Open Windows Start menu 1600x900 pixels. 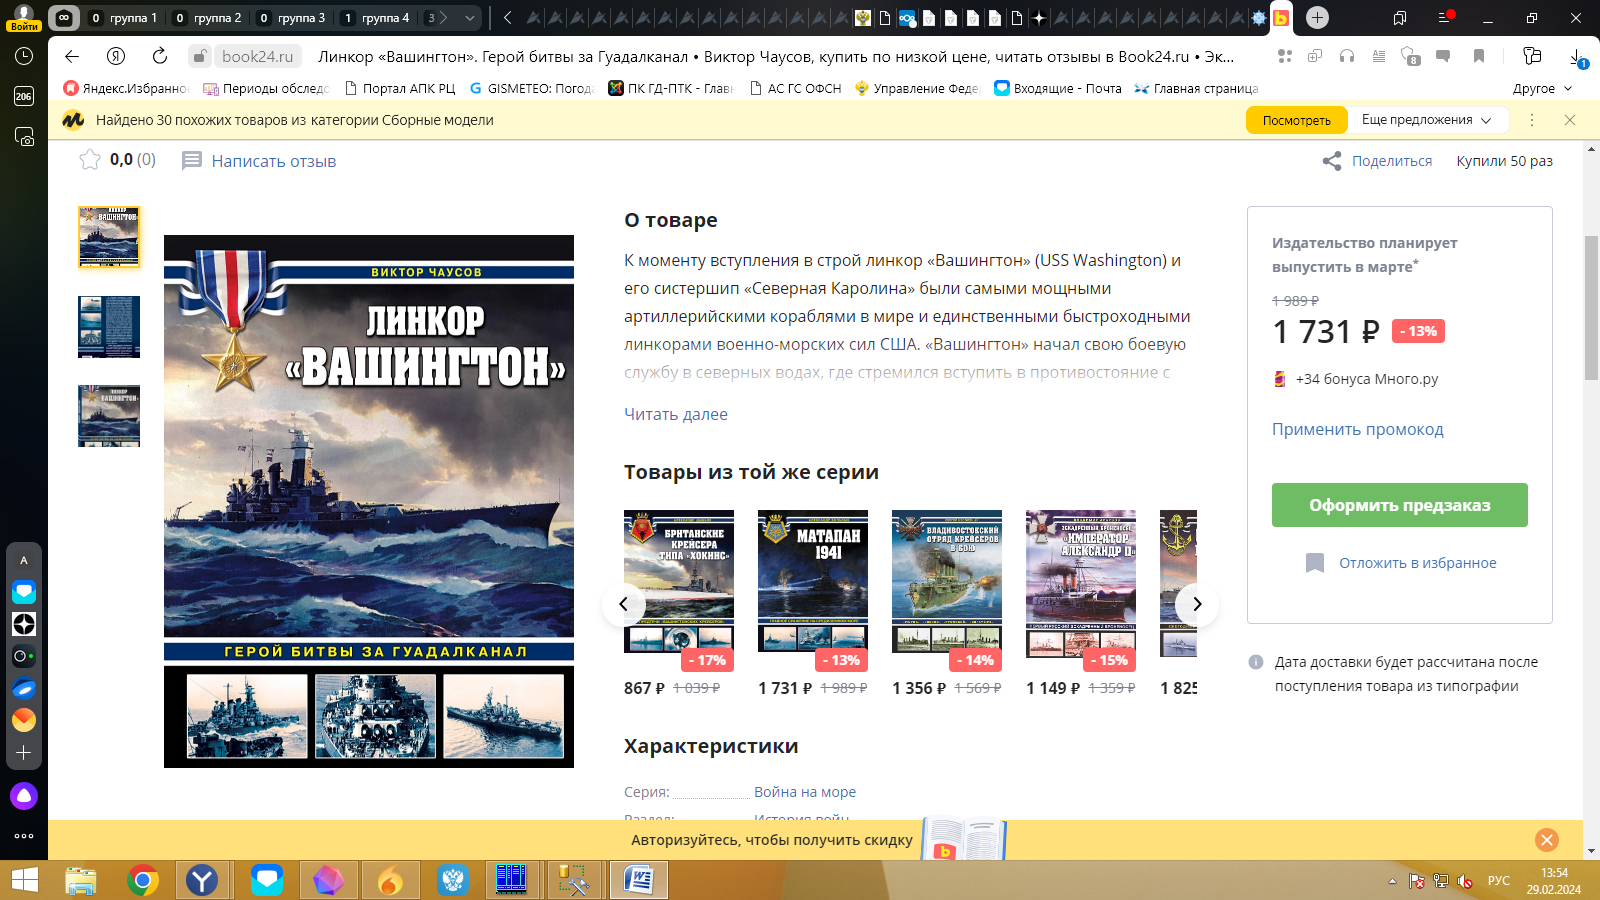pos(24,880)
